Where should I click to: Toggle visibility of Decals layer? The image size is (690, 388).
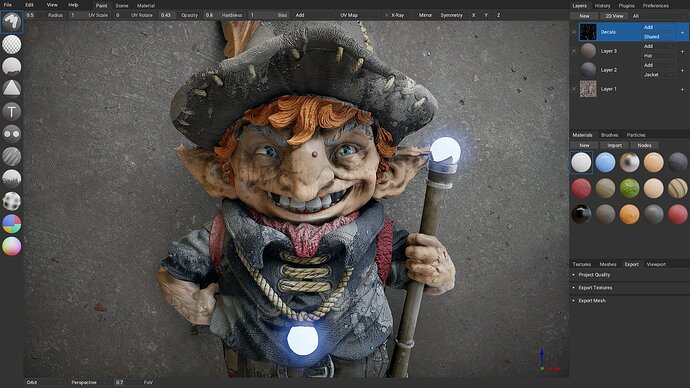[x=574, y=32]
